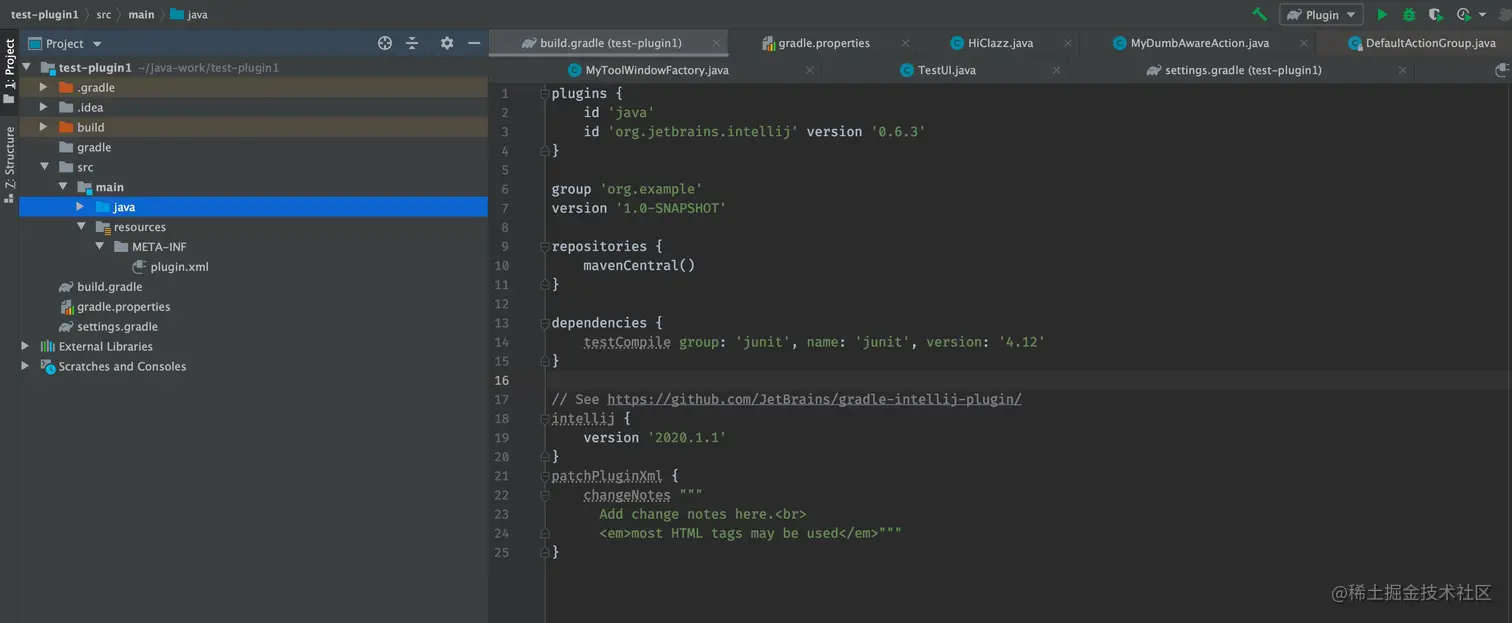This screenshot has width=1512, height=623.
Task: Open the Z: Structure side tab
Action: (9, 165)
